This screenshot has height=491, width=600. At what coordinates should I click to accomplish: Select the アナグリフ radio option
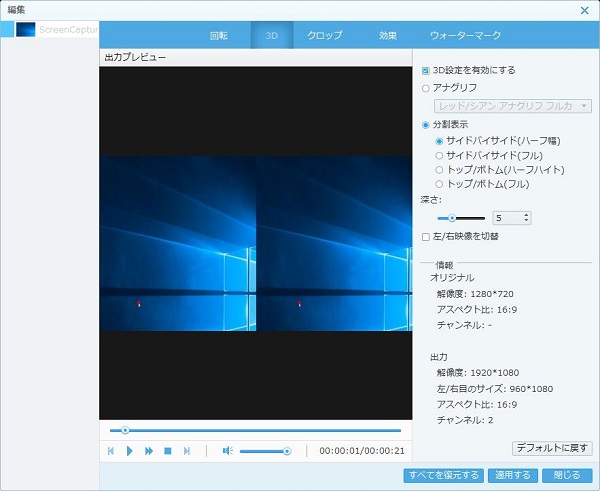pos(426,88)
